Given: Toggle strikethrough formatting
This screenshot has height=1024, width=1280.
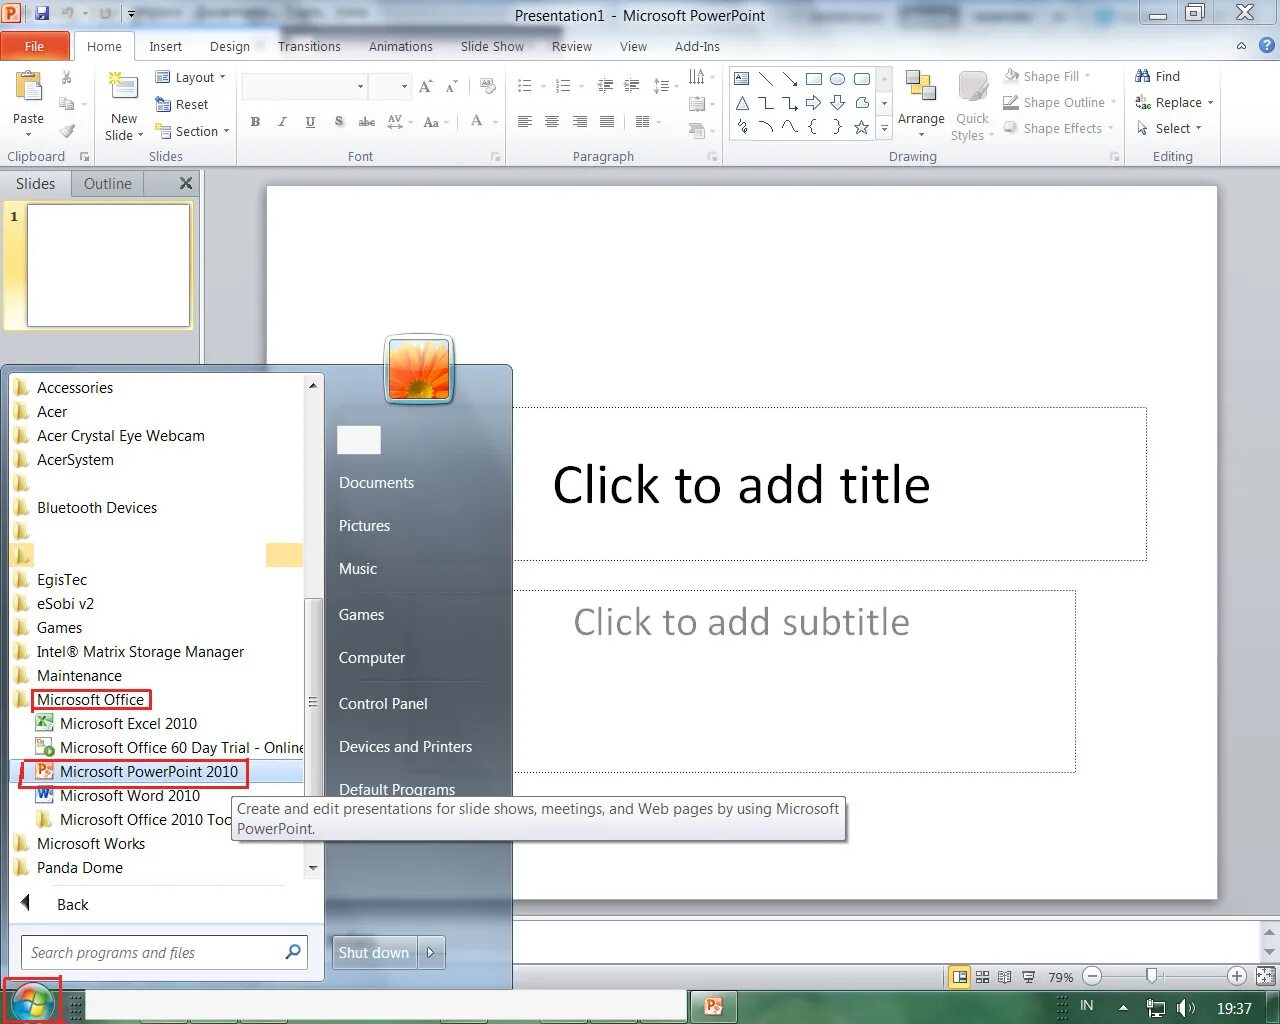Looking at the screenshot, I should 367,122.
